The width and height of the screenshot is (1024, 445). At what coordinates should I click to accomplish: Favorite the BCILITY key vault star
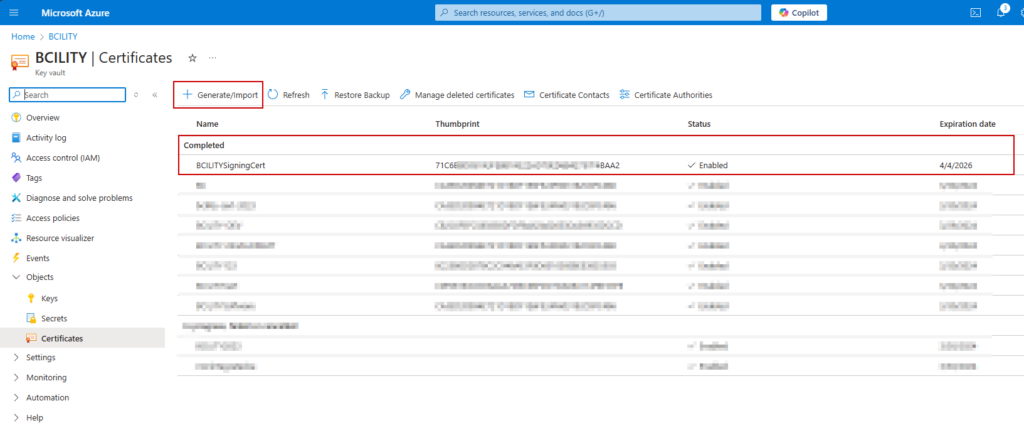192,58
